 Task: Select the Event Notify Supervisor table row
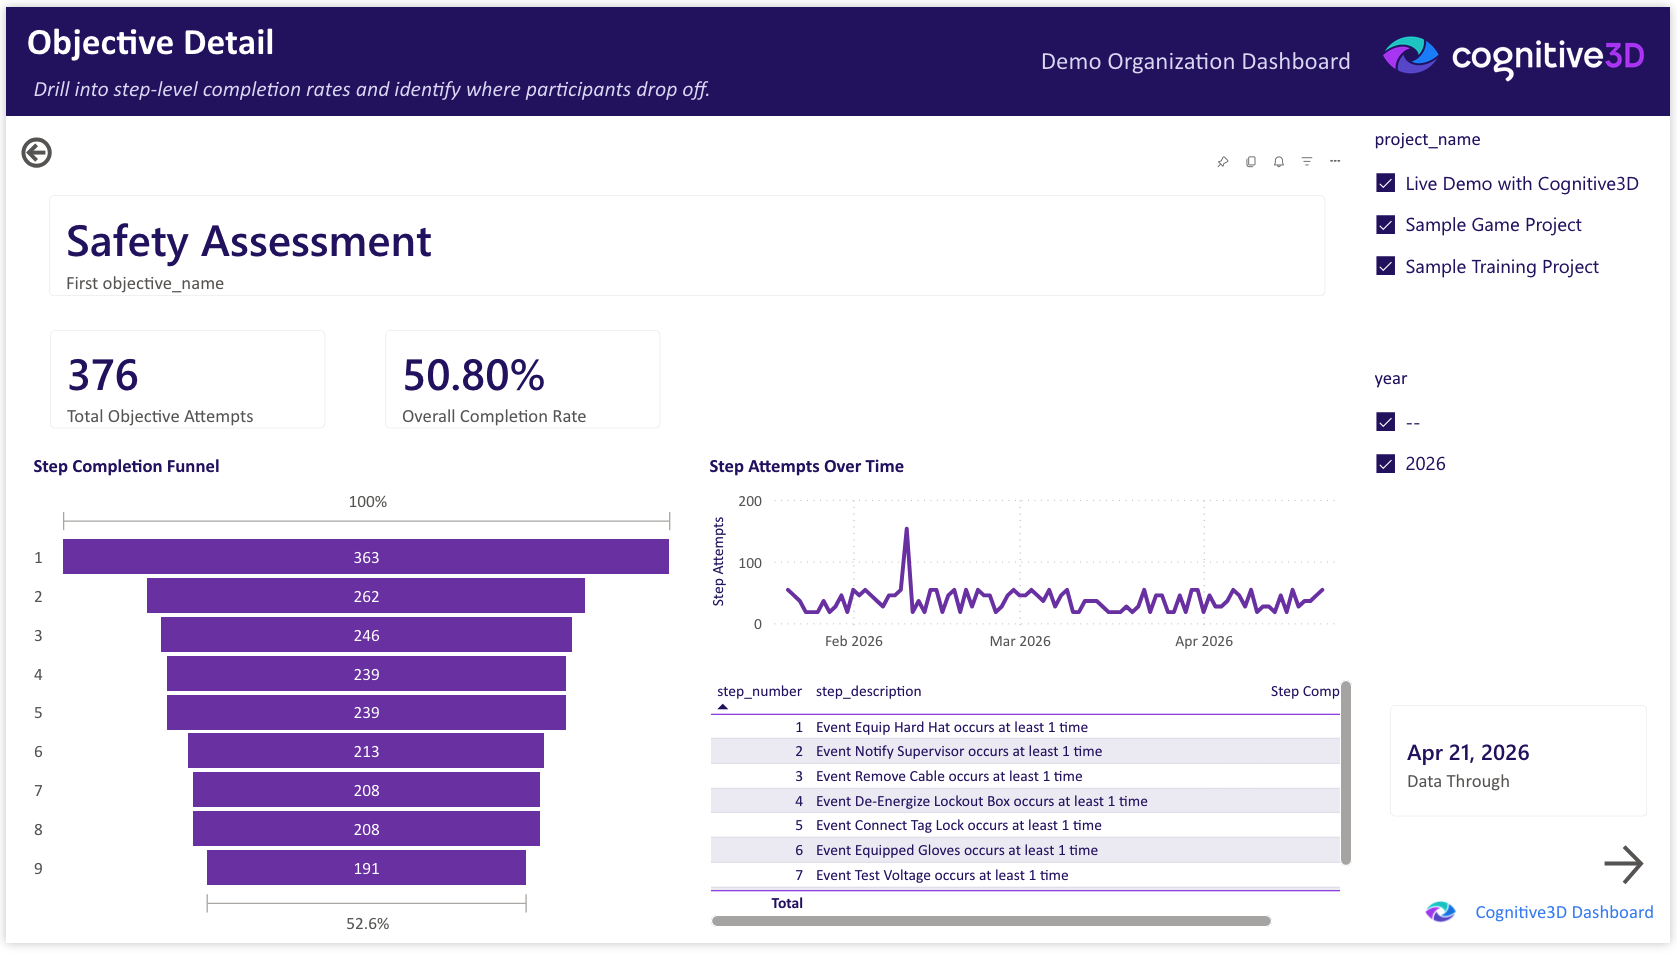[958, 751]
